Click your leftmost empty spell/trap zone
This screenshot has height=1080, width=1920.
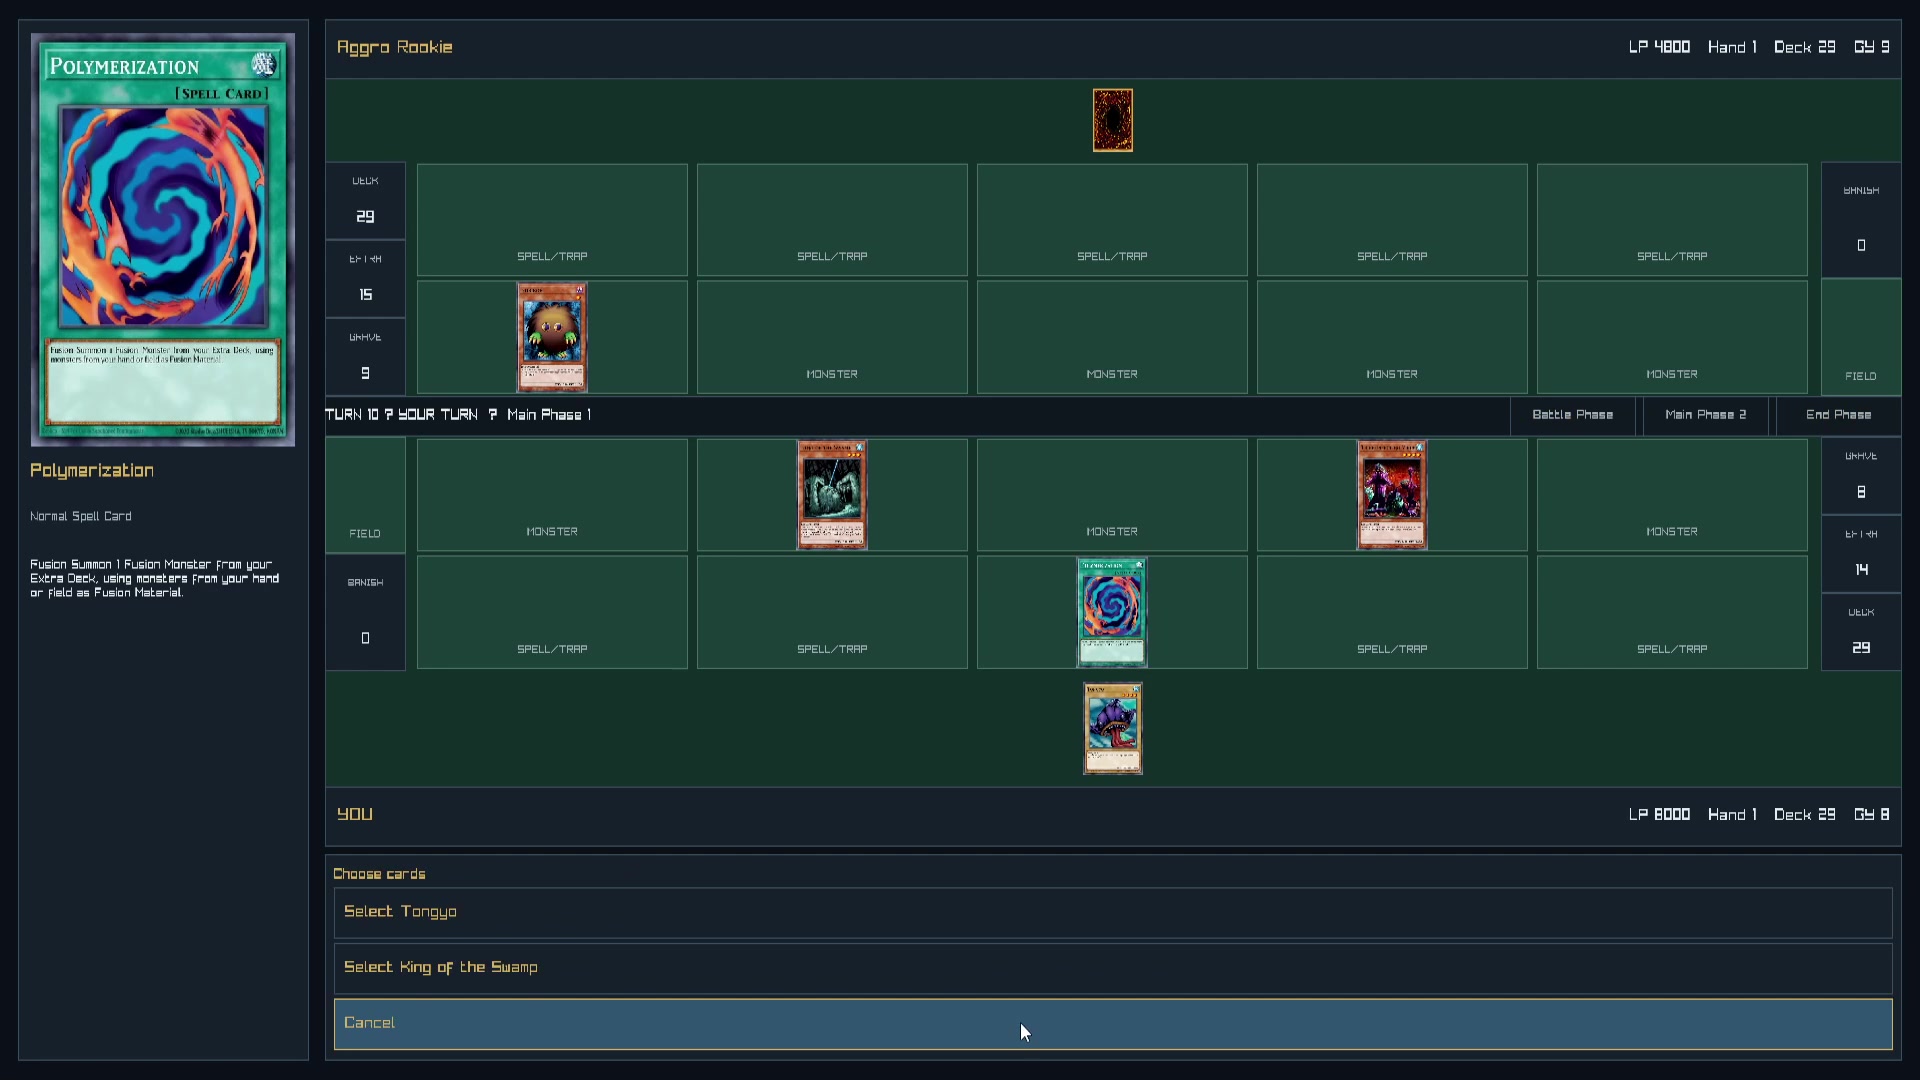pyautogui.click(x=552, y=612)
